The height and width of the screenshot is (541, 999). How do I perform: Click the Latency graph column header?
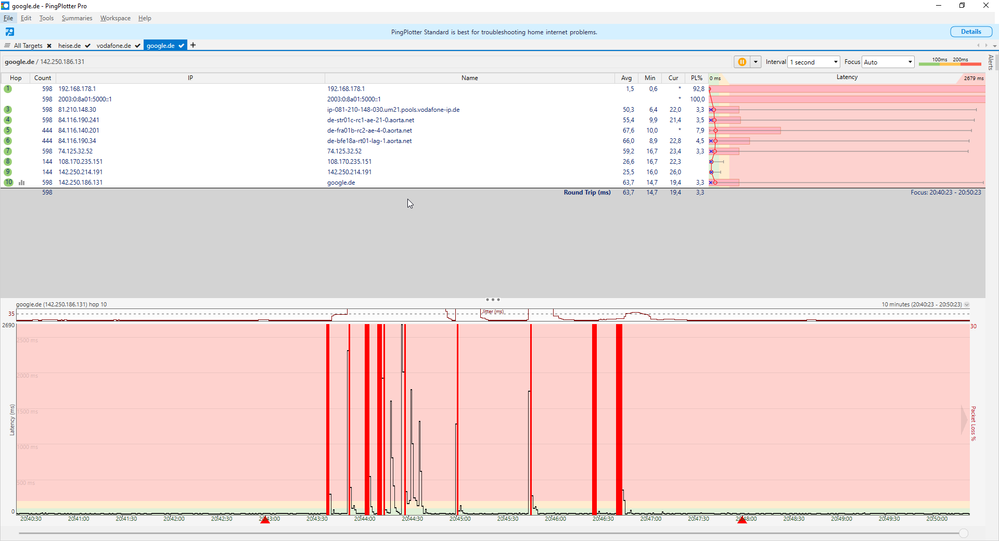point(847,77)
